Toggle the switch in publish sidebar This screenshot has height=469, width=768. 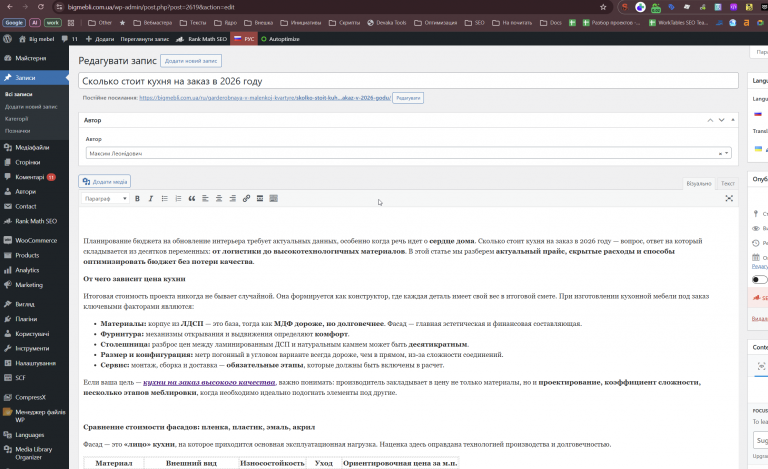759,280
